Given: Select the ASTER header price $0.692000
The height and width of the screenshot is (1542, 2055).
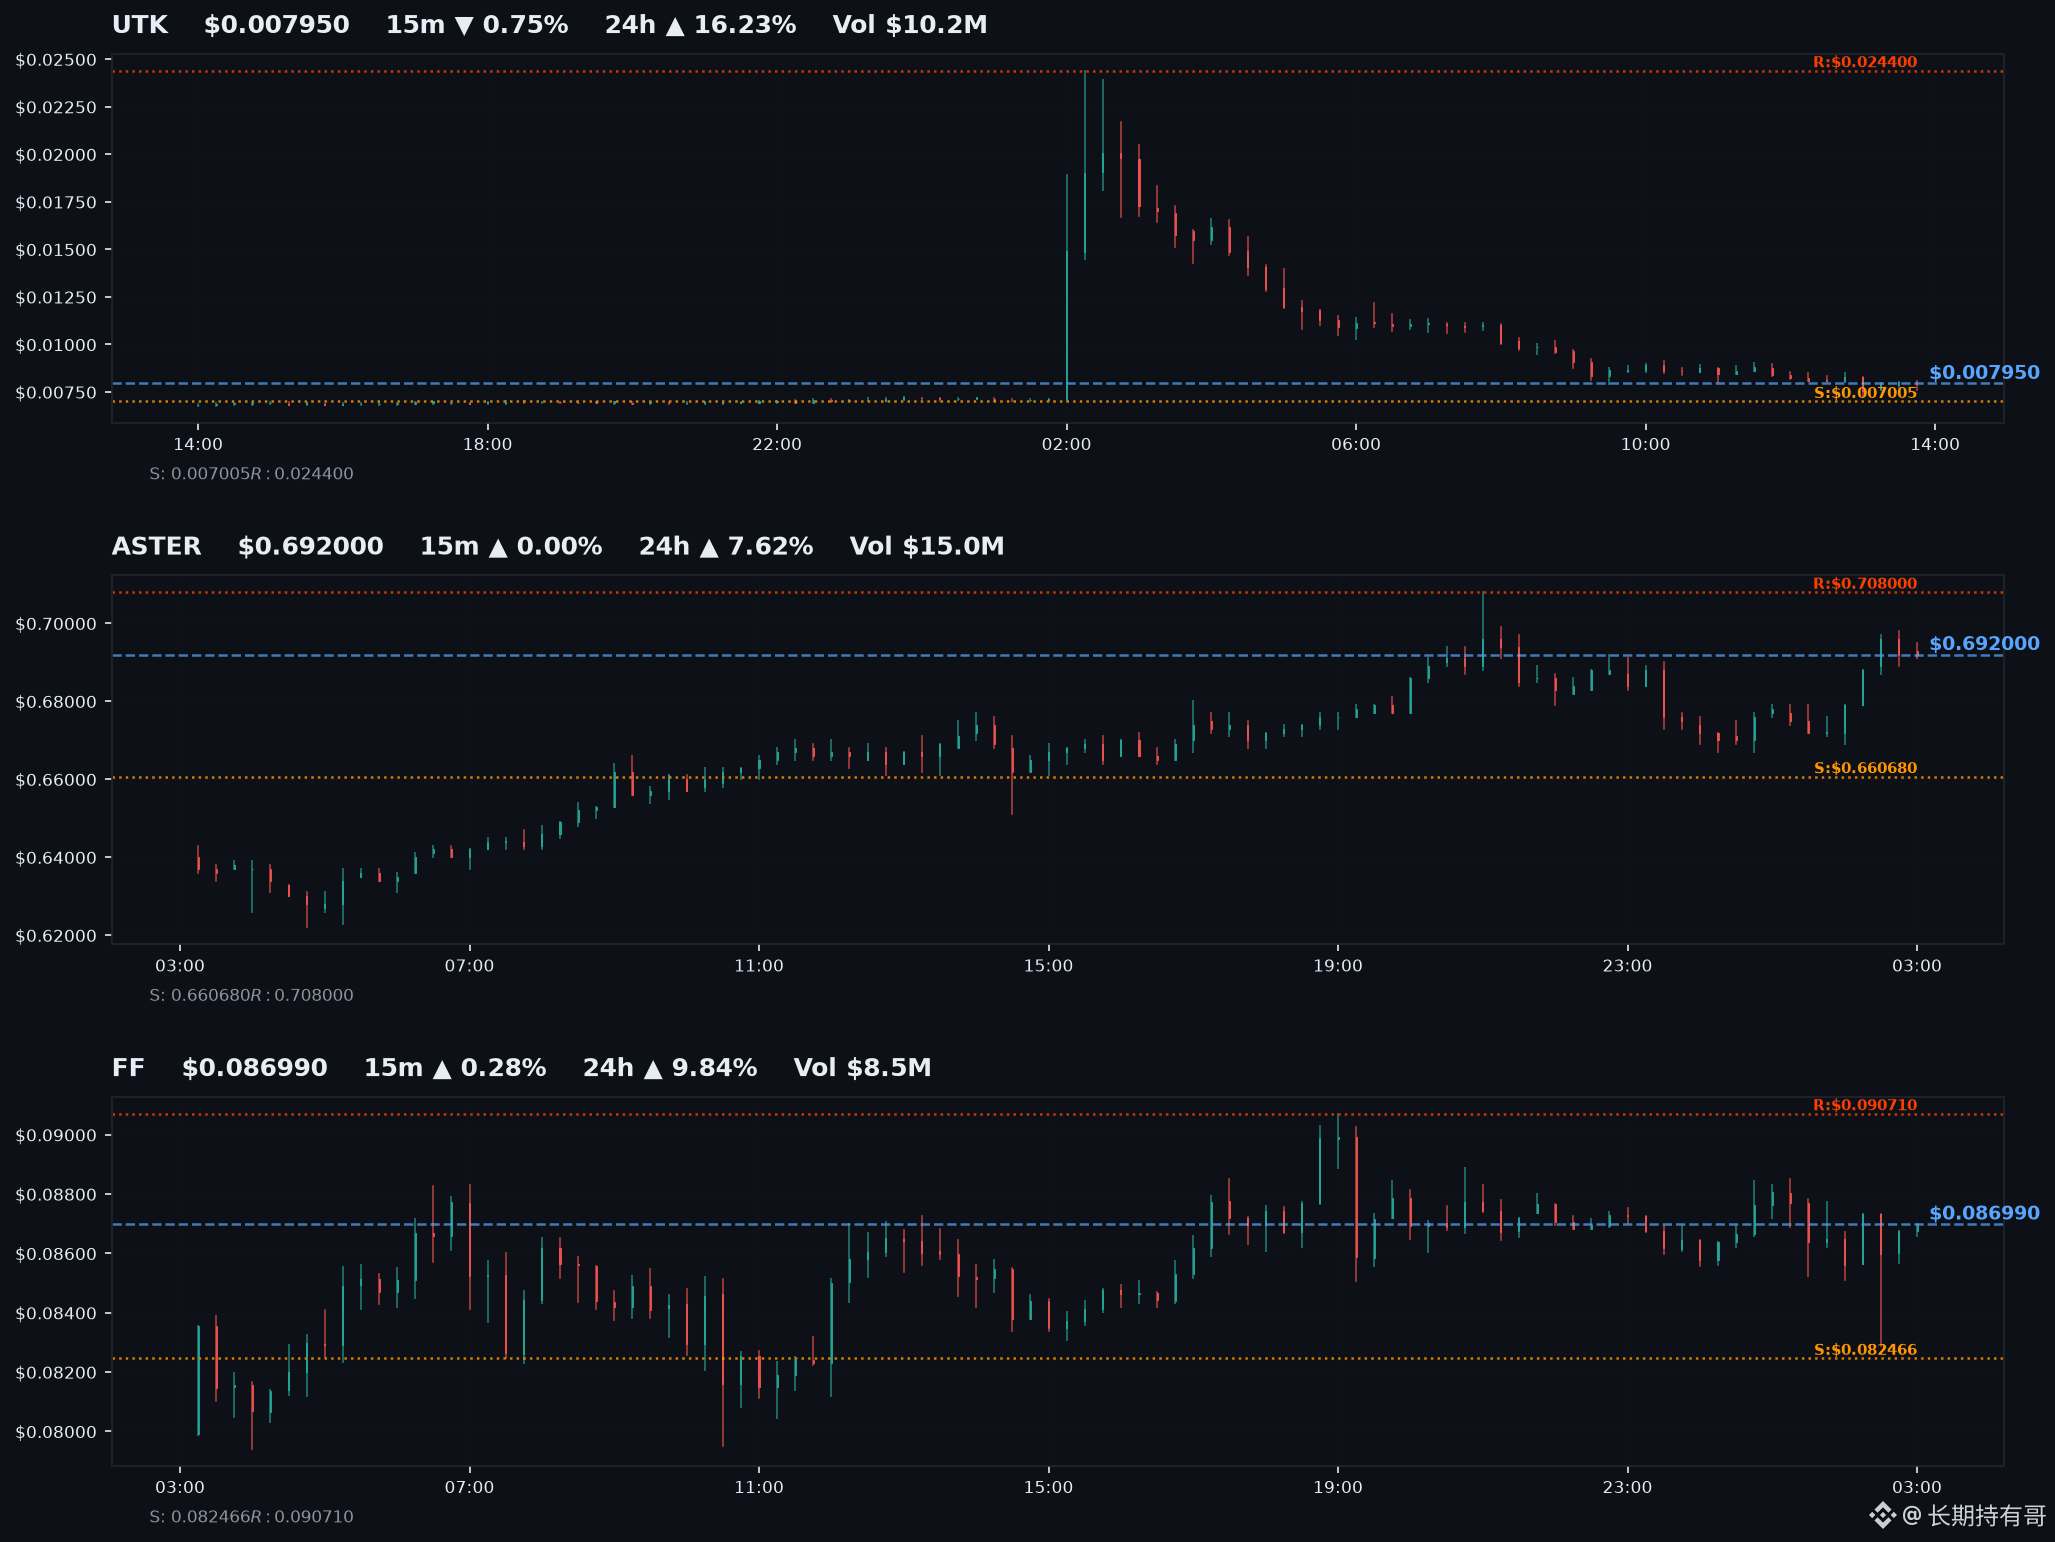Looking at the screenshot, I should tap(311, 547).
